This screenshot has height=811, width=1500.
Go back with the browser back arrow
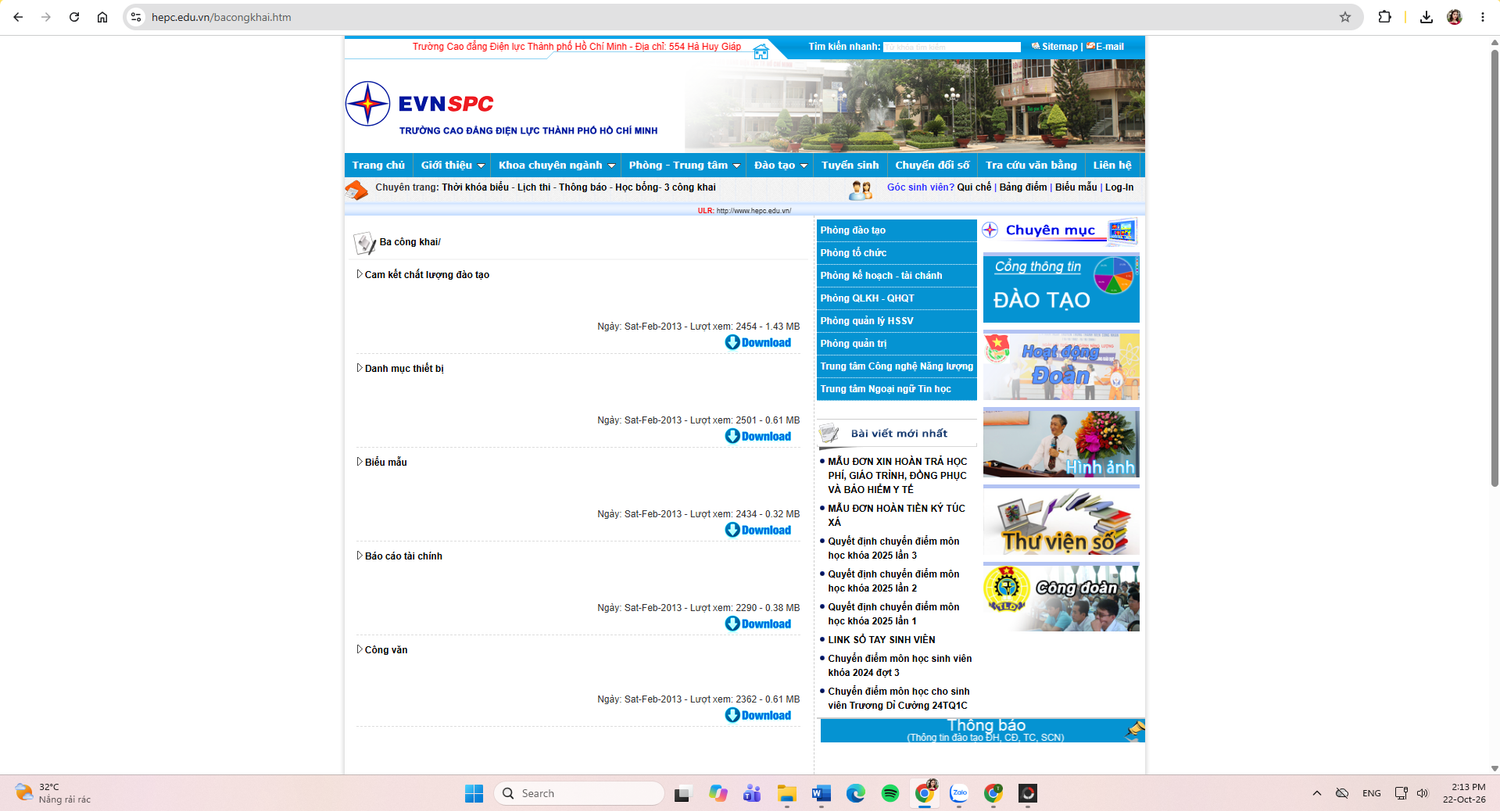click(x=18, y=17)
